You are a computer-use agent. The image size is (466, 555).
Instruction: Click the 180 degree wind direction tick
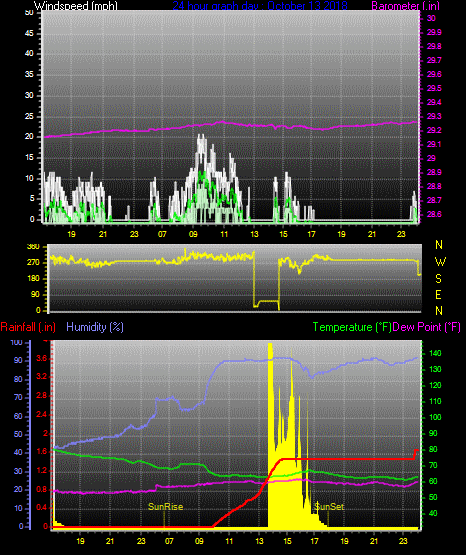33,279
